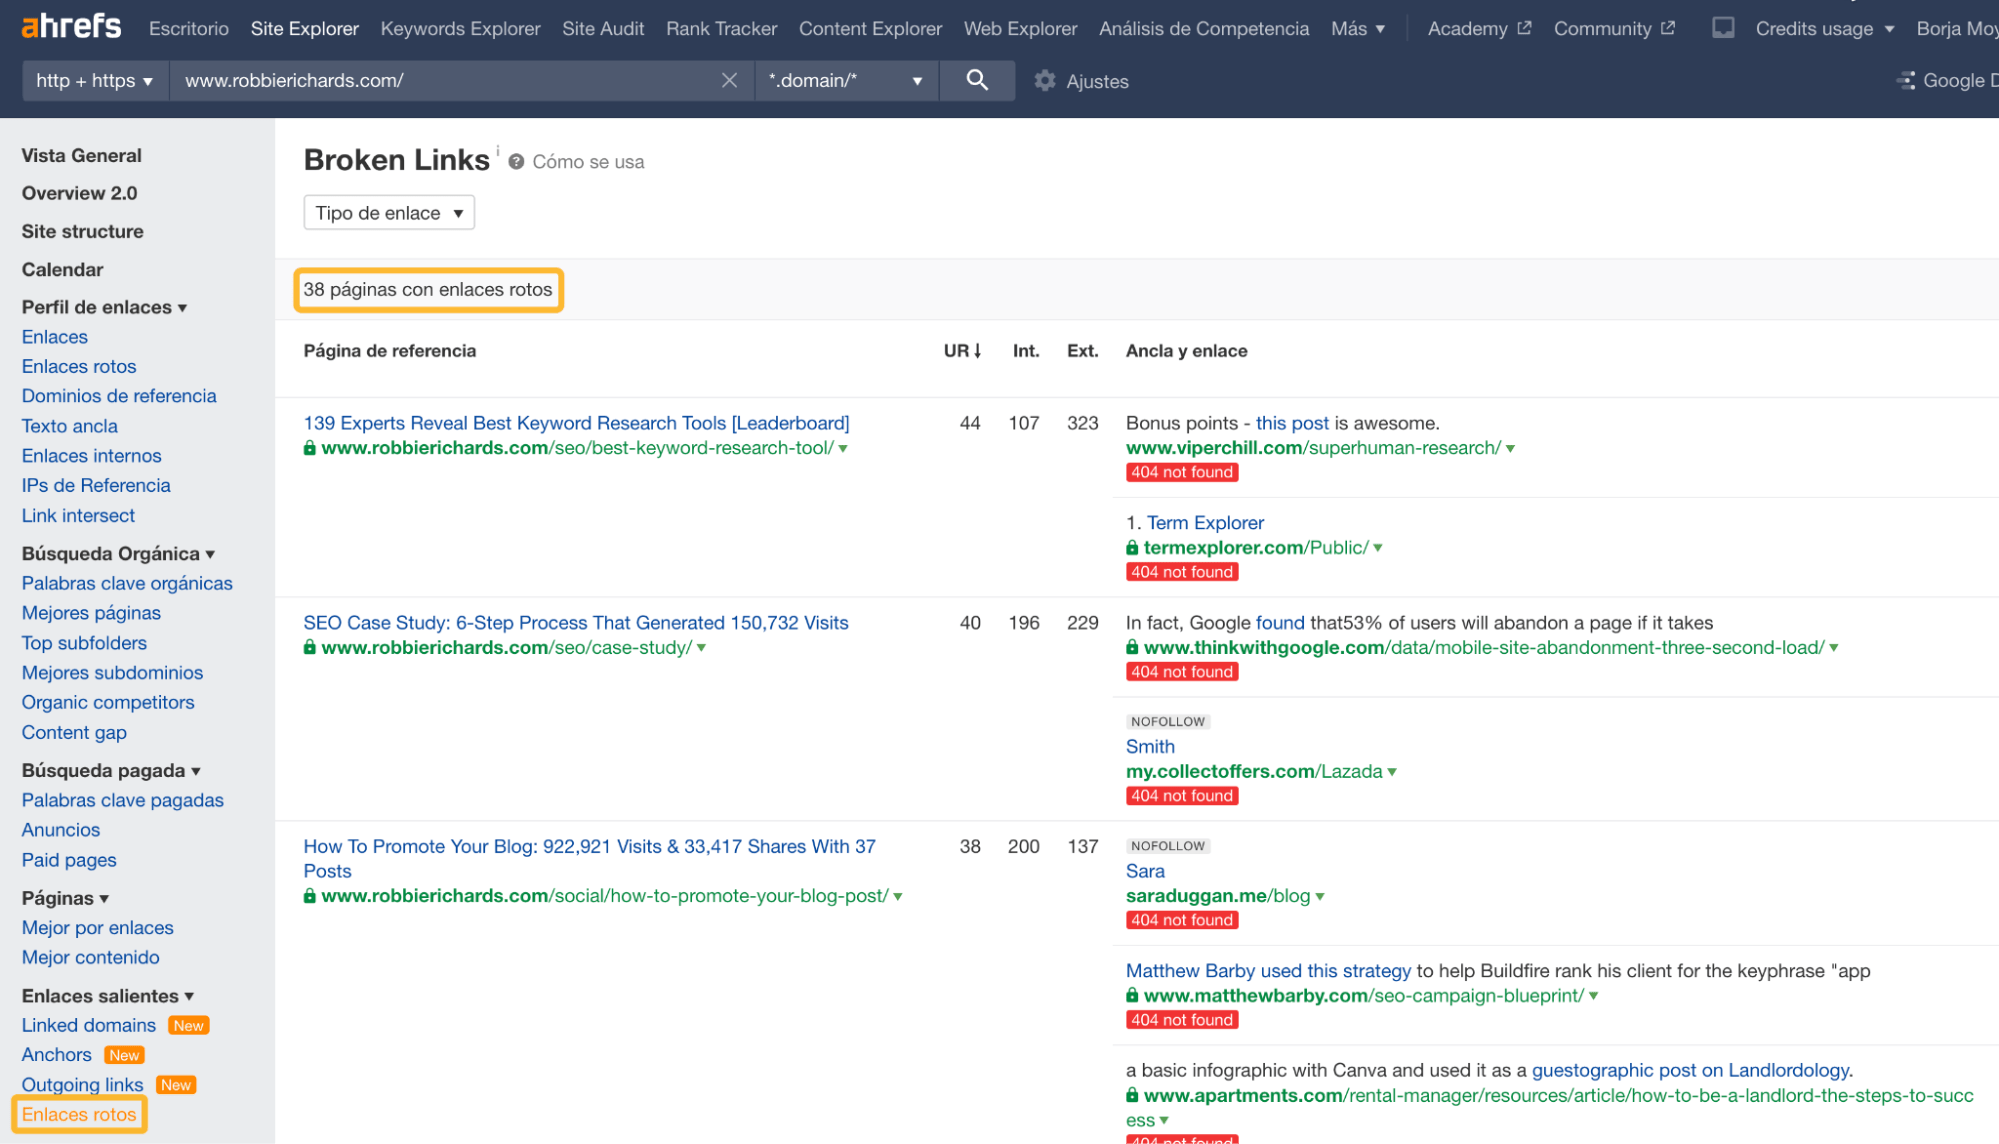Click inside the target URL input field
The width and height of the screenshot is (1999, 1144).
(x=450, y=80)
